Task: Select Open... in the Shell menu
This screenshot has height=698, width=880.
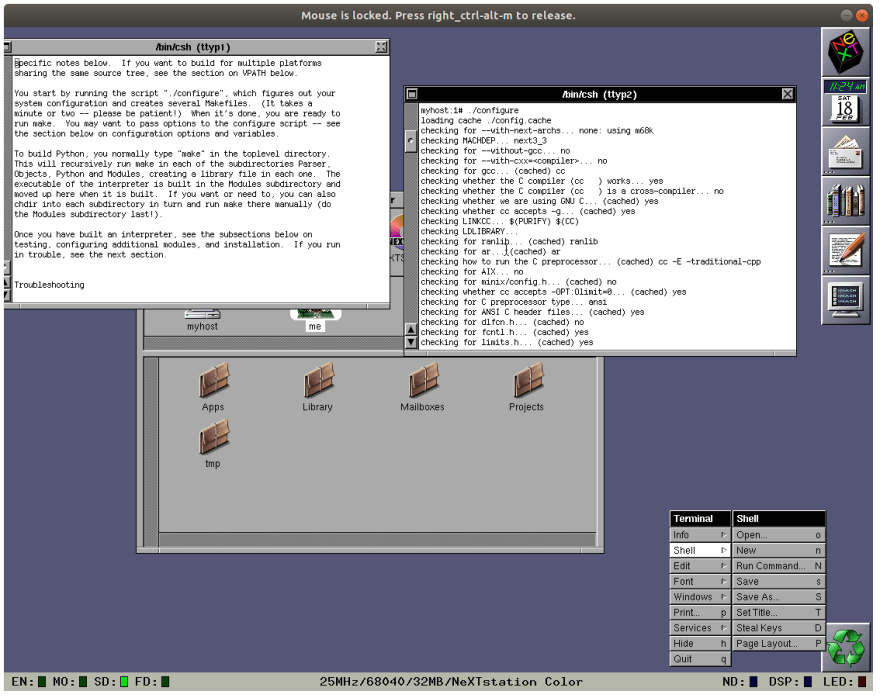Action: click(779, 535)
